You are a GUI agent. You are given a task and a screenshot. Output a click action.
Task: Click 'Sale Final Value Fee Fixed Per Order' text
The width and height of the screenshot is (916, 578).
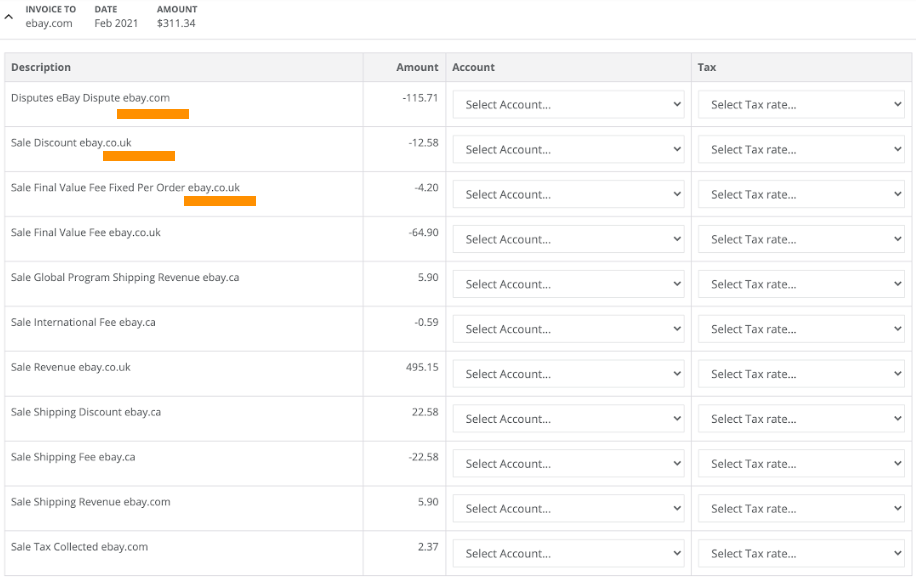click(98, 188)
